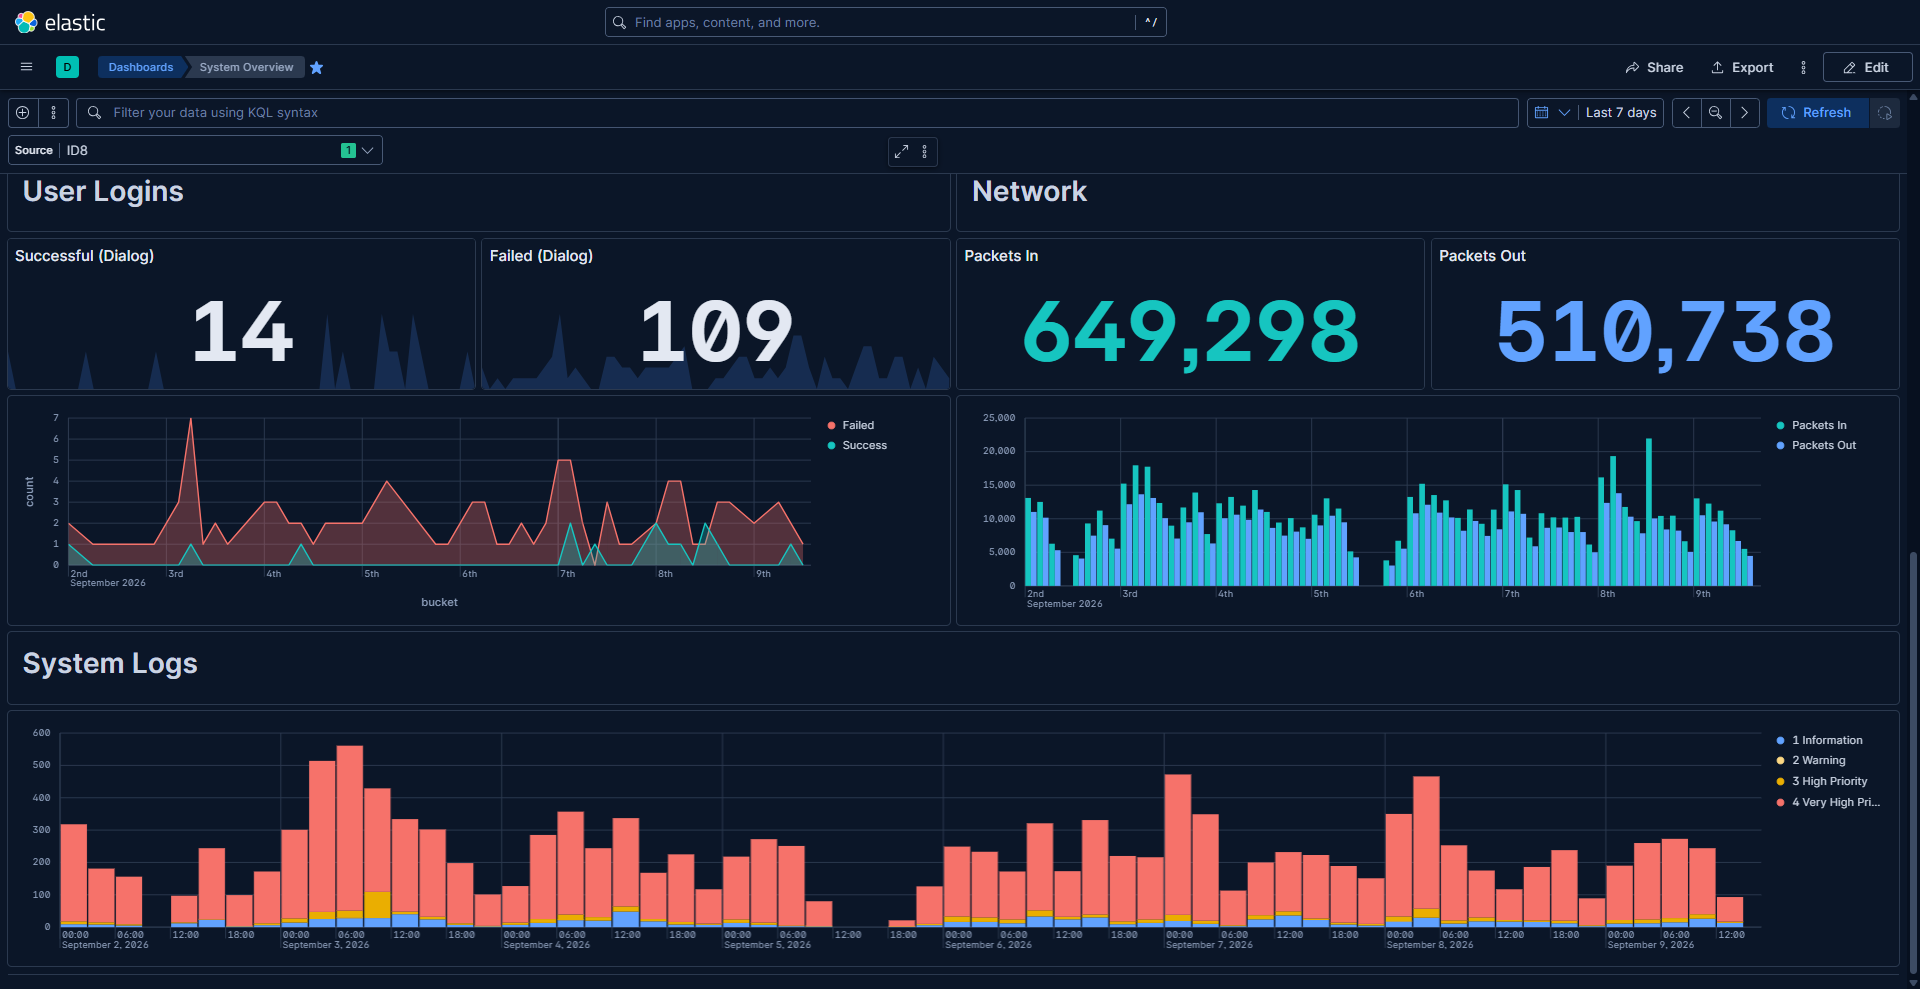This screenshot has width=1920, height=989.
Task: Click the 3 High Priority color dot
Action: [1780, 781]
